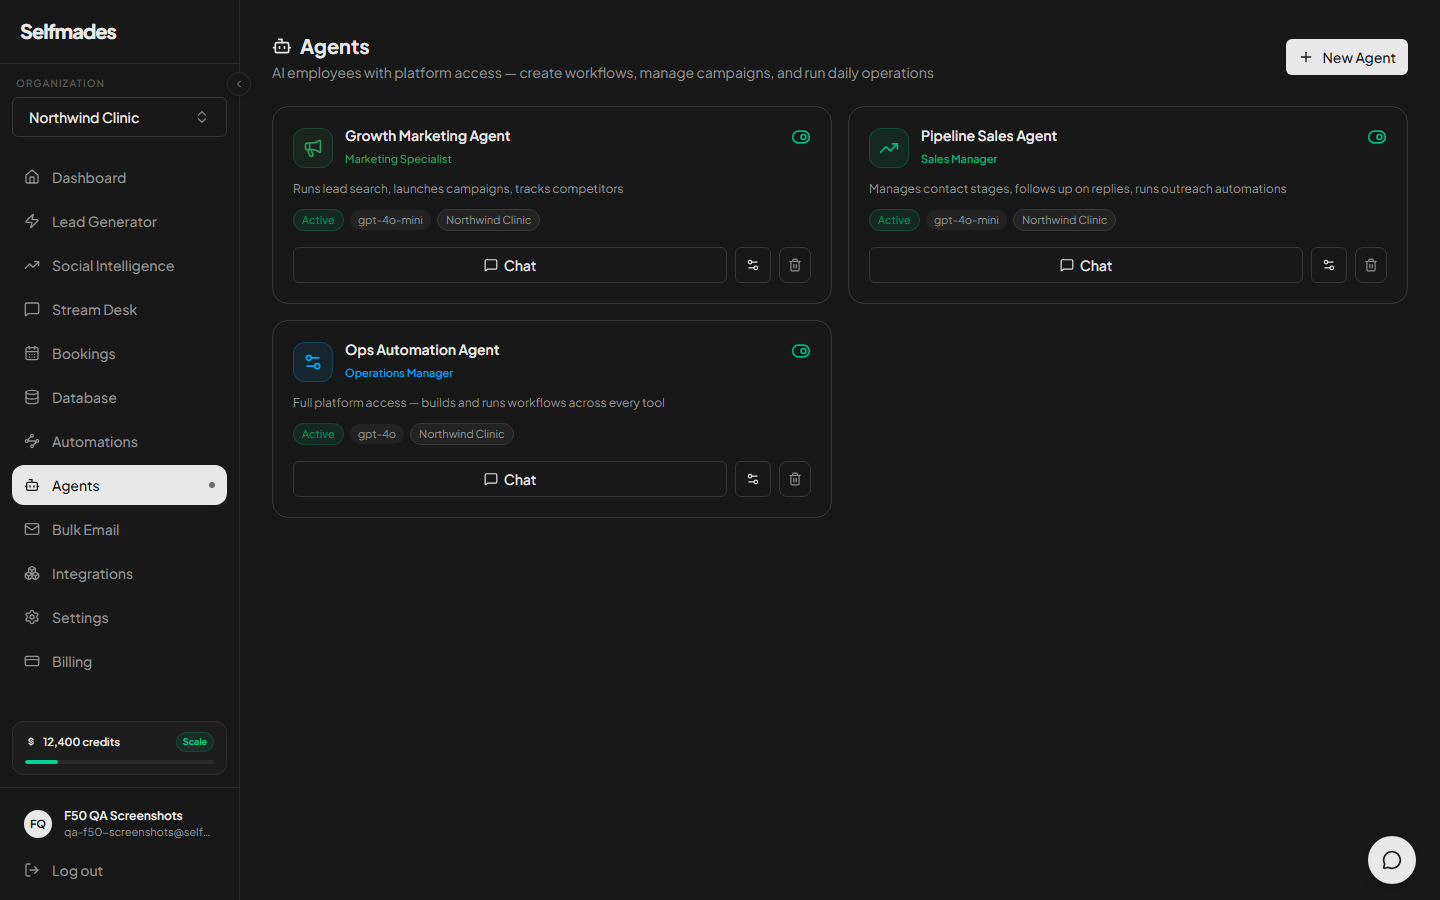Collapse the sidebar with the chevron
This screenshot has height=900, width=1440.
click(x=239, y=84)
